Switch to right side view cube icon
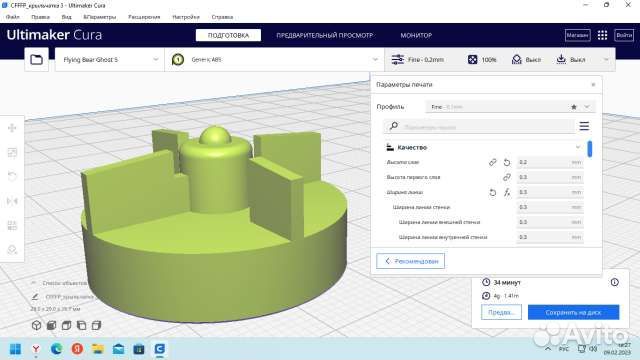This screenshot has height=360, width=640. click(x=96, y=325)
